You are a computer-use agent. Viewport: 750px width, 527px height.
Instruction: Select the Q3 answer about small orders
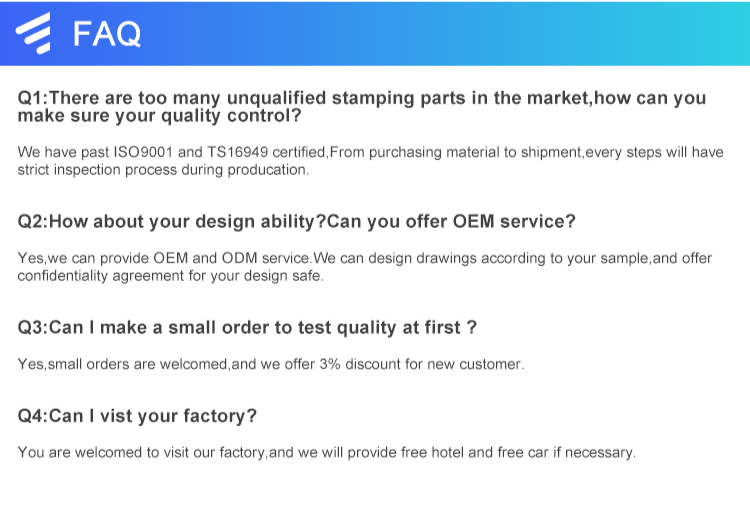270,364
